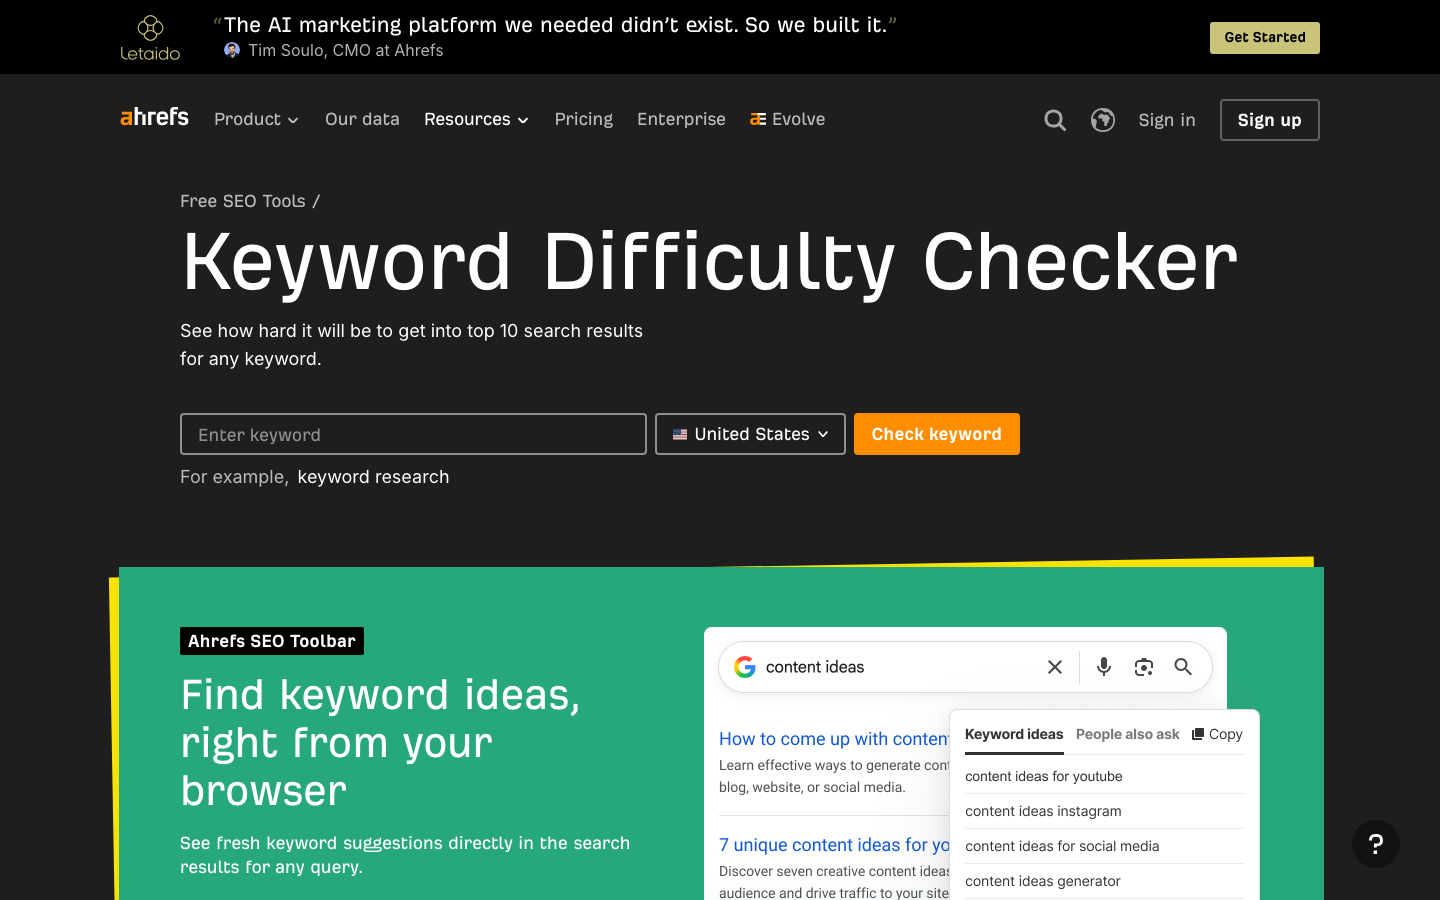Open 'How to come up with content' result
Image resolution: width=1440 pixels, height=900 pixels.
tap(834, 739)
